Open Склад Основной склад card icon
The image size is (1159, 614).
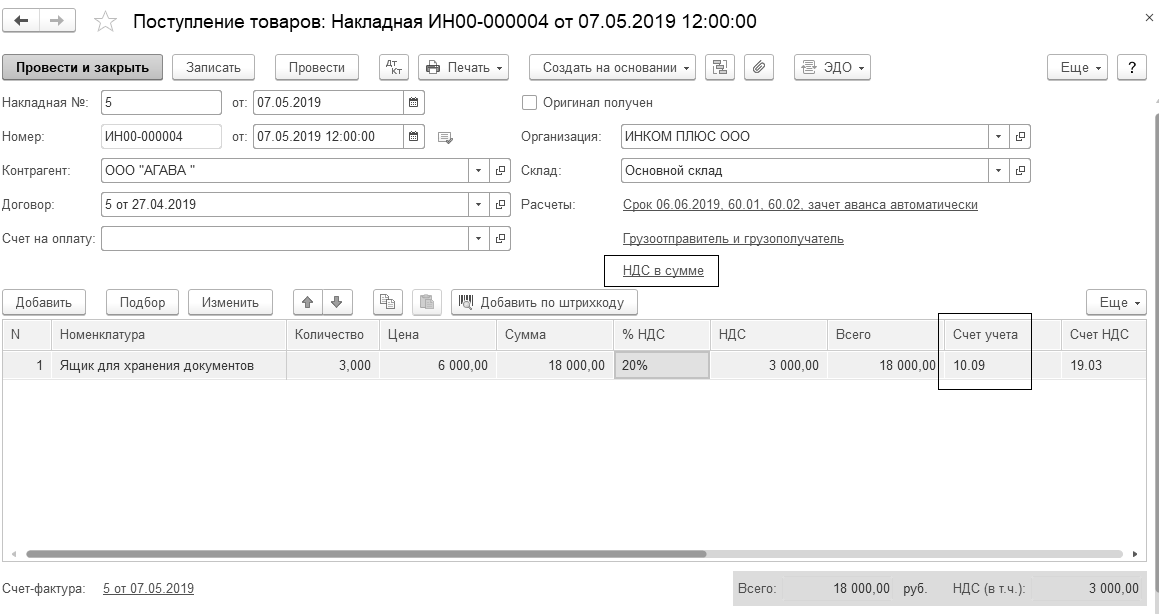tap(1020, 171)
